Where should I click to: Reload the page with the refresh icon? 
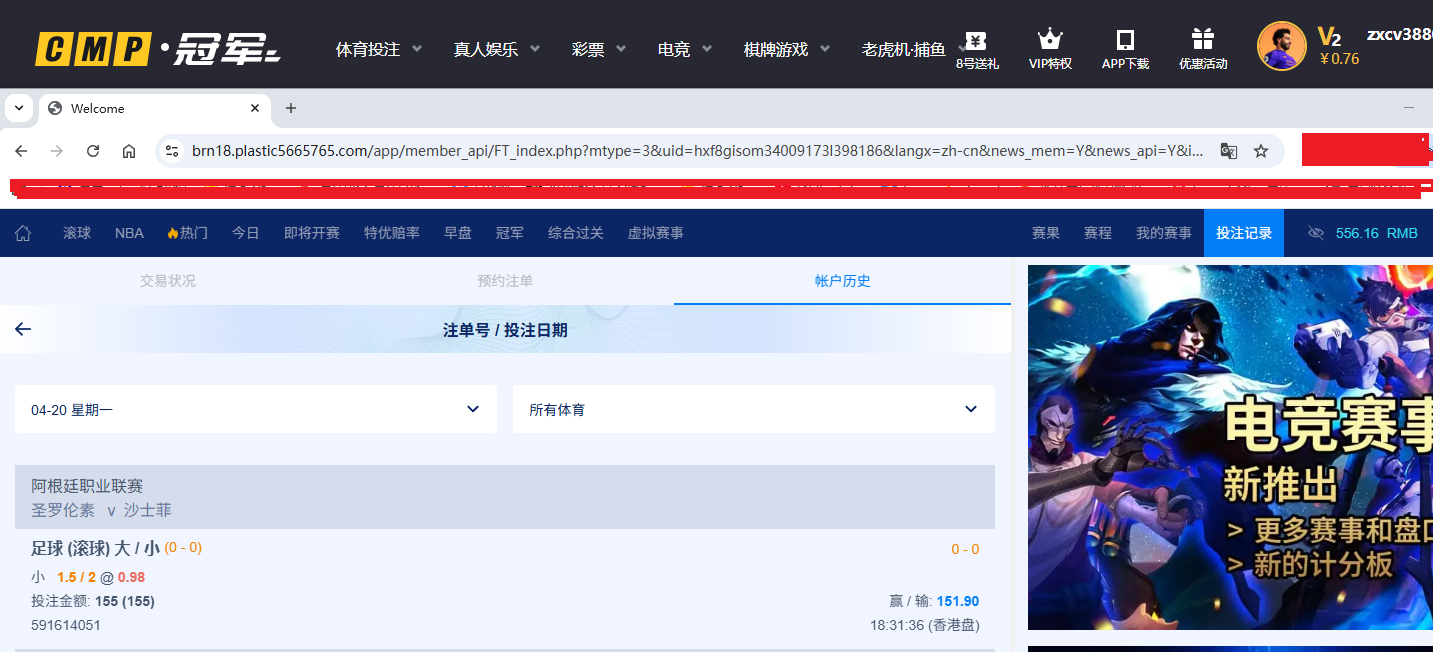tap(93, 151)
